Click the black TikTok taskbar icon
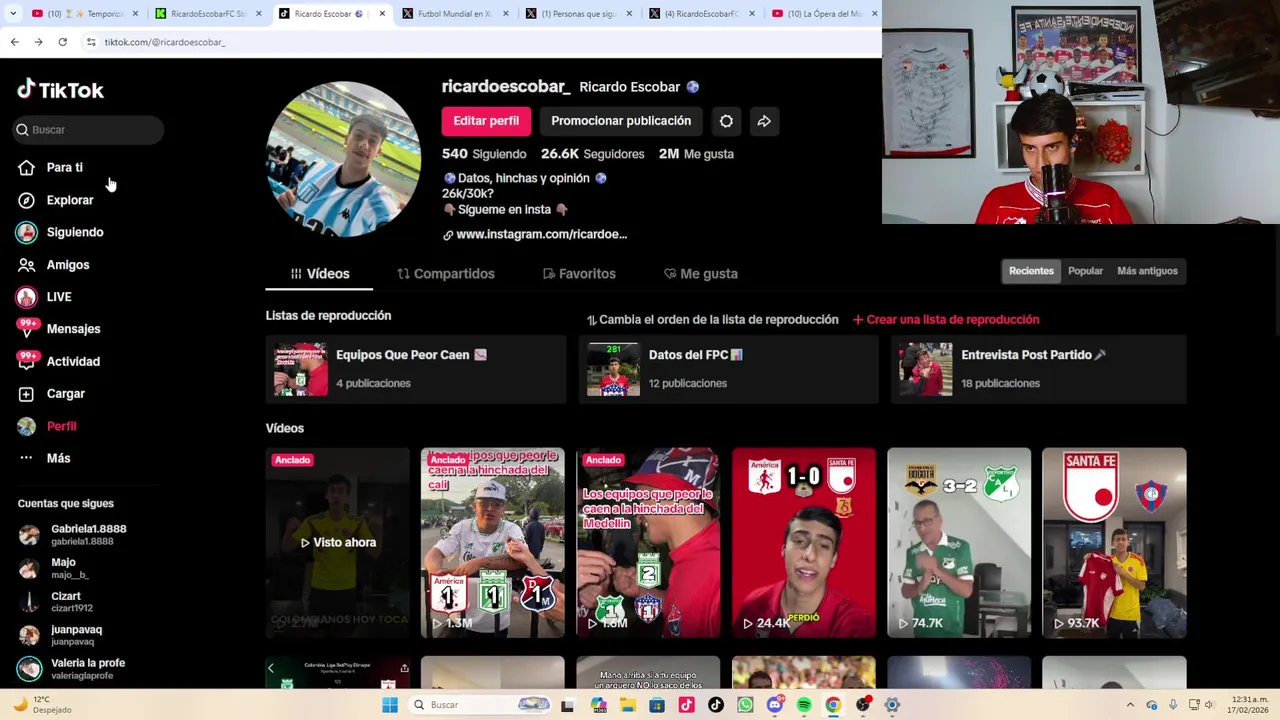 click(x=716, y=705)
